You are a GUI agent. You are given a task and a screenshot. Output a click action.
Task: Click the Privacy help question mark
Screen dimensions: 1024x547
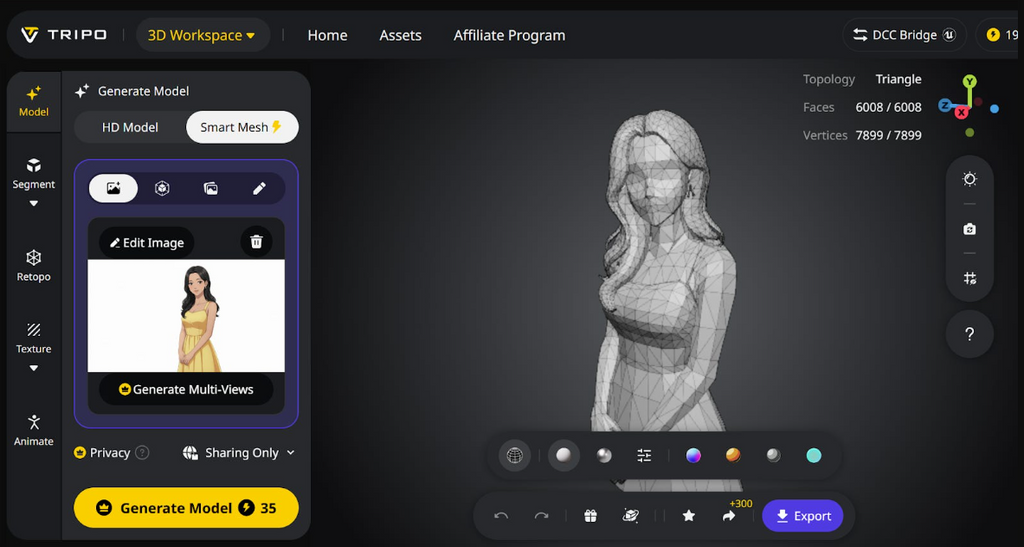point(142,452)
